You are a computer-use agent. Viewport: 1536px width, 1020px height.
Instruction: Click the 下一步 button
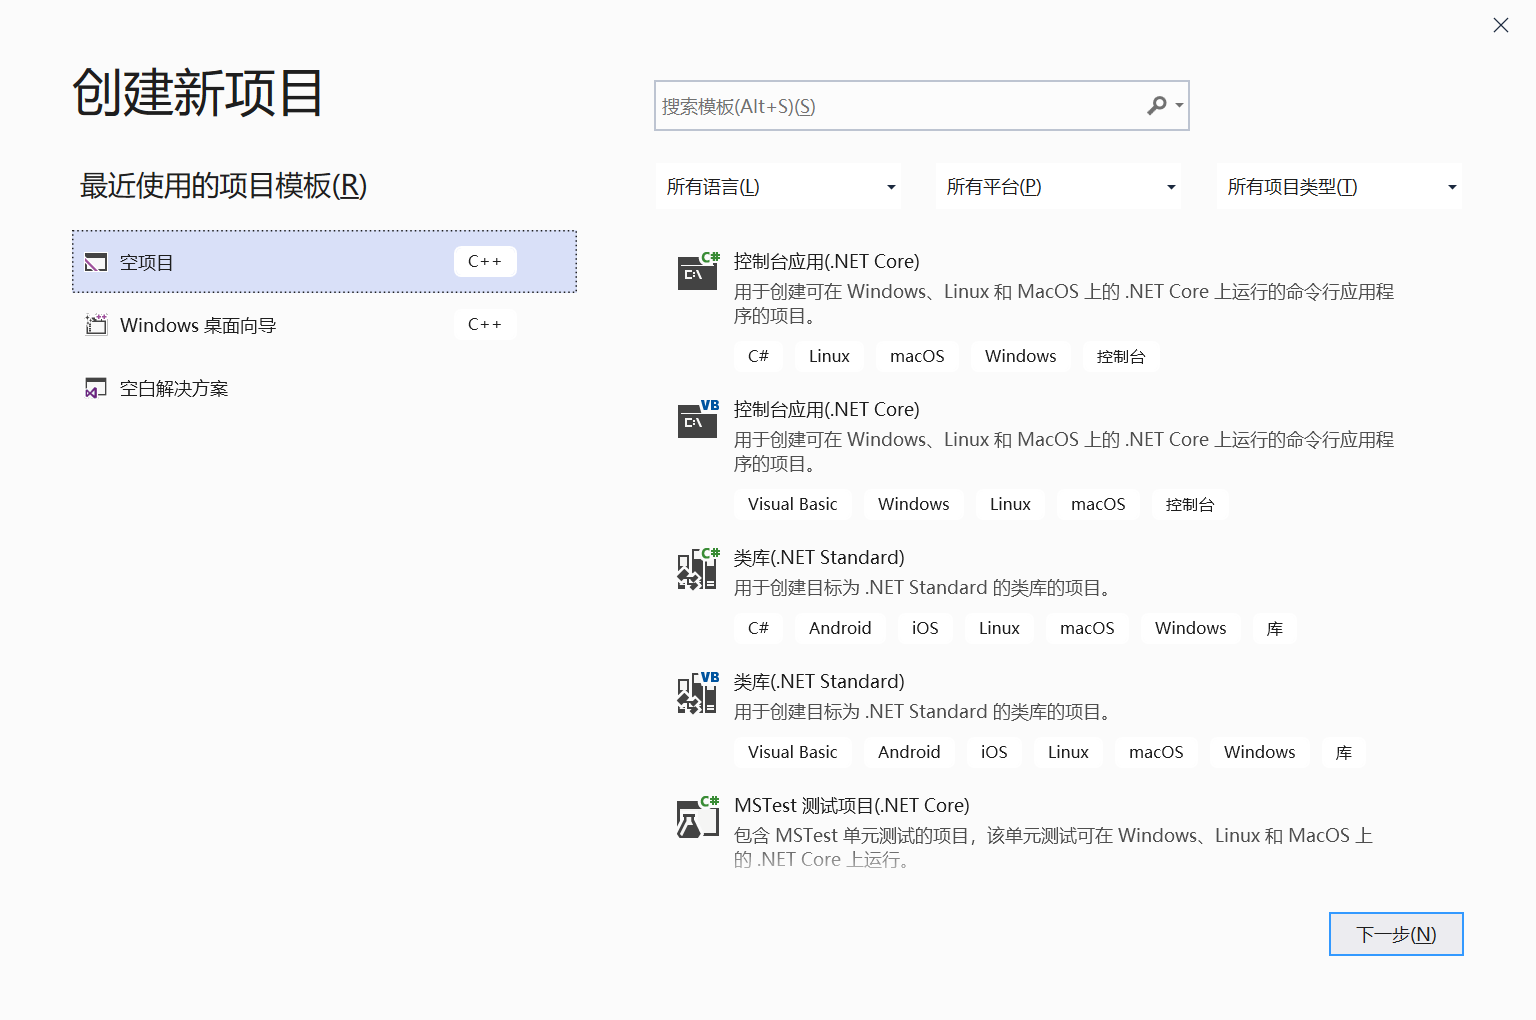(x=1396, y=933)
